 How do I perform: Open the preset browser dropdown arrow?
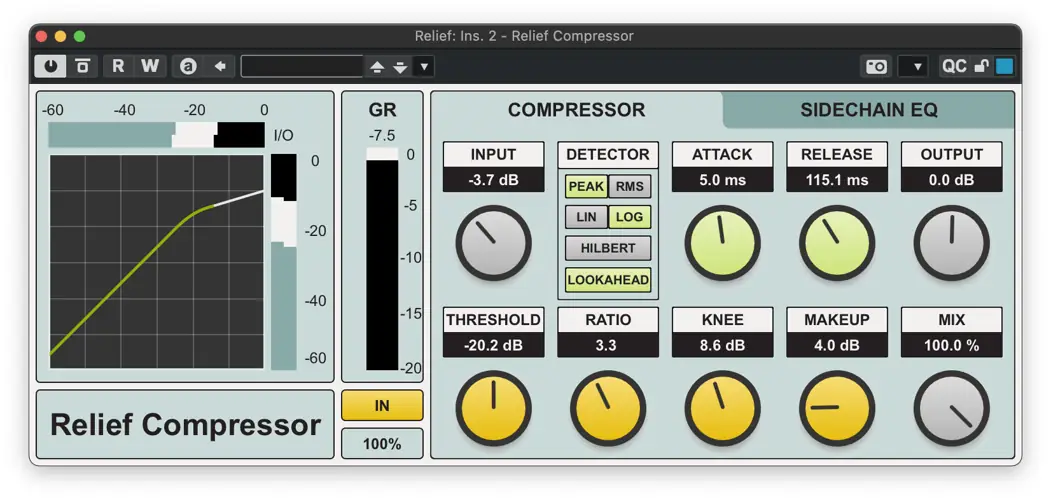point(424,66)
